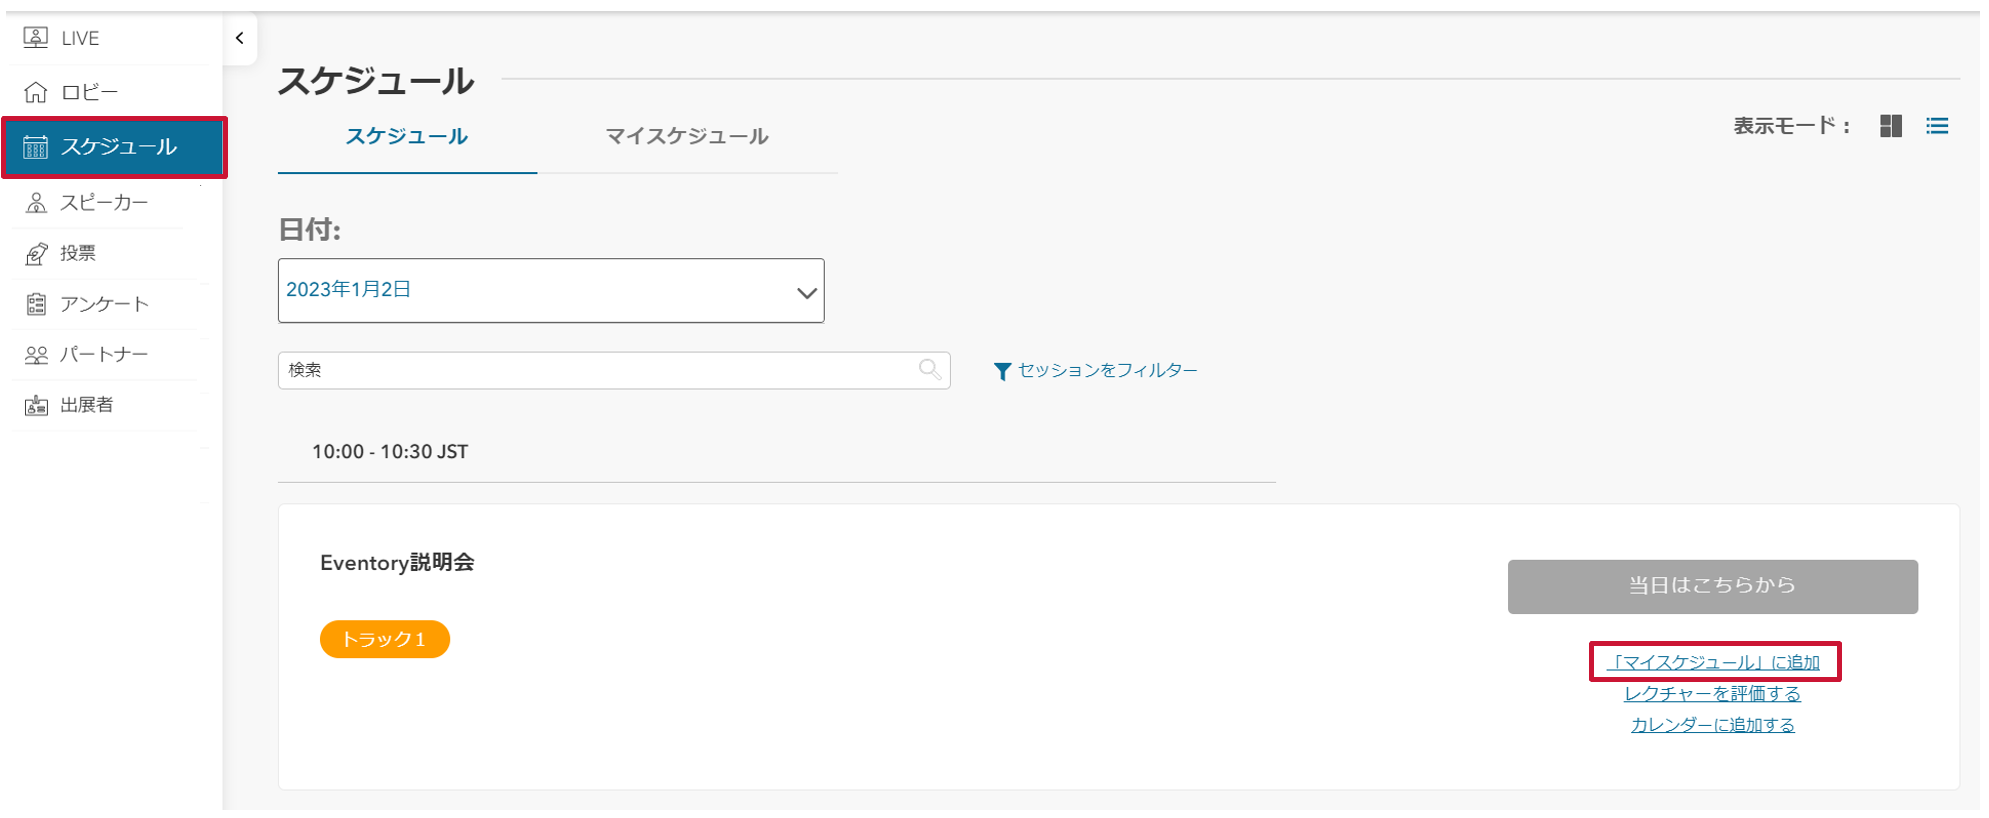This screenshot has width=1989, height=818.
Task: Open セッションをフィルター filter options
Action: (1095, 371)
